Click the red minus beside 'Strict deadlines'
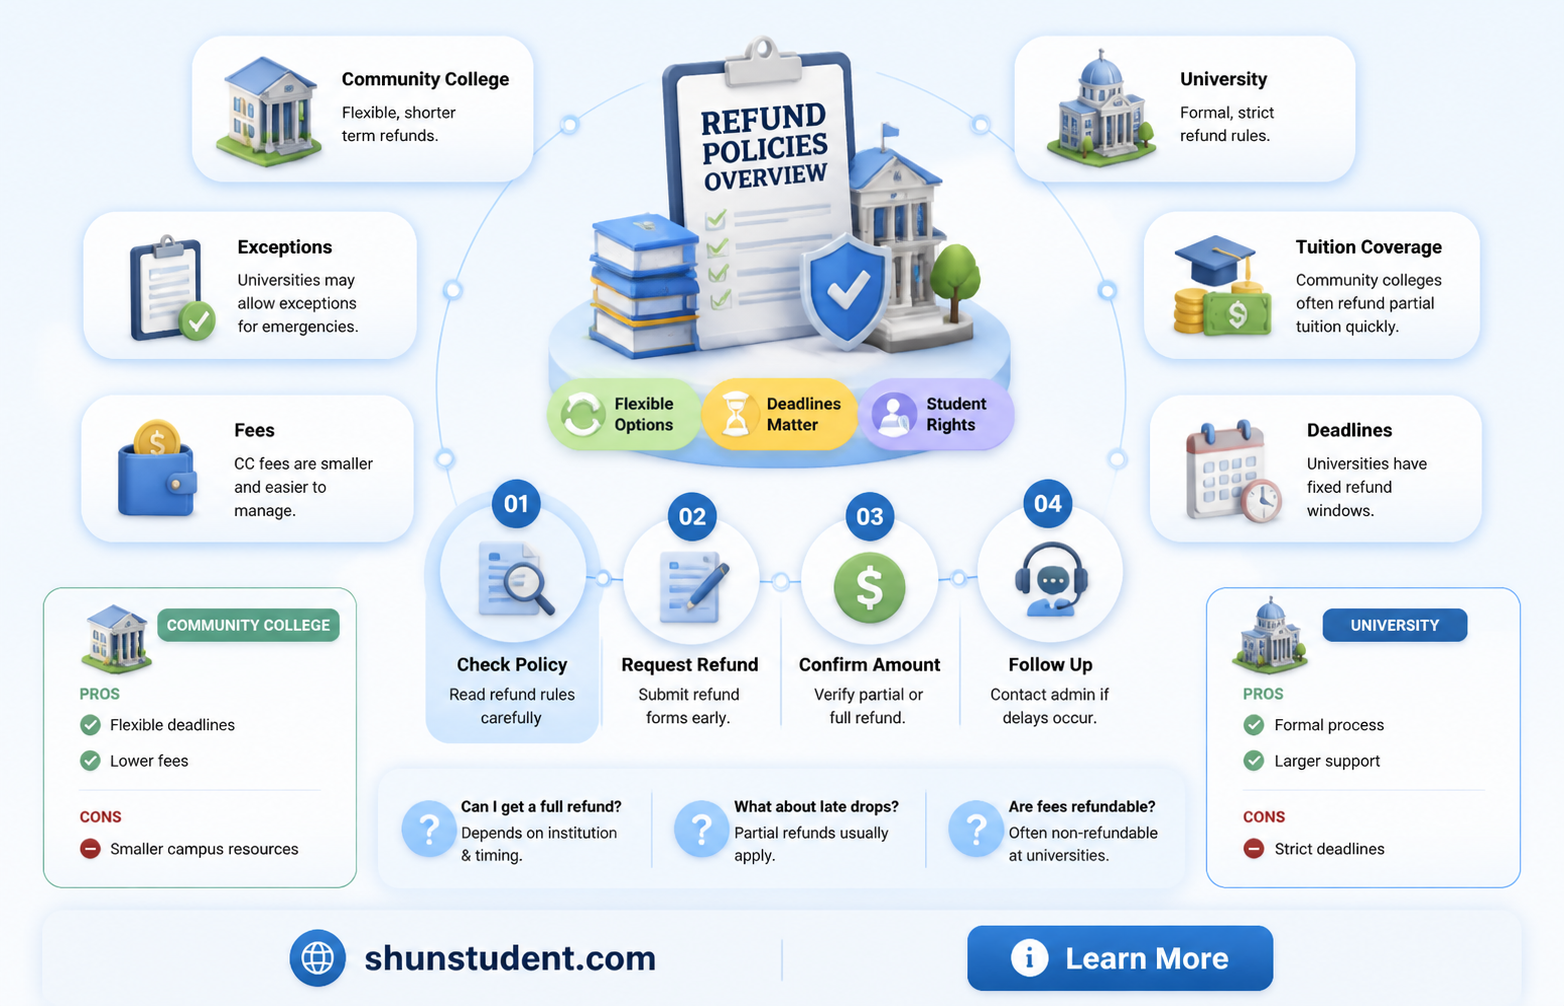 click(1254, 849)
